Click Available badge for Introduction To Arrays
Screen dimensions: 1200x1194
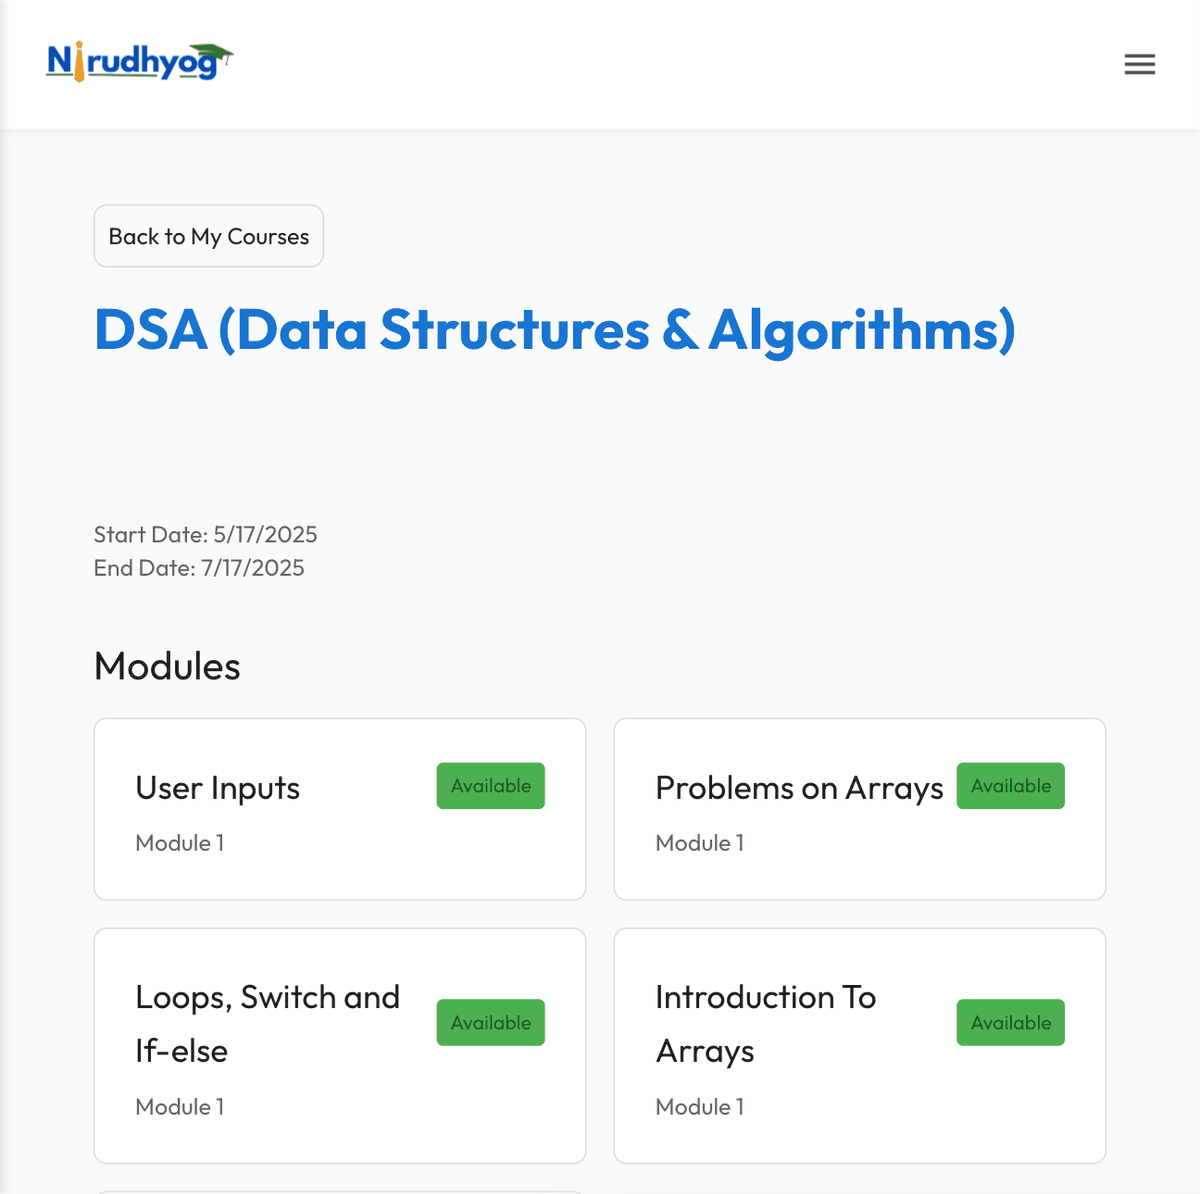[x=1010, y=1023]
